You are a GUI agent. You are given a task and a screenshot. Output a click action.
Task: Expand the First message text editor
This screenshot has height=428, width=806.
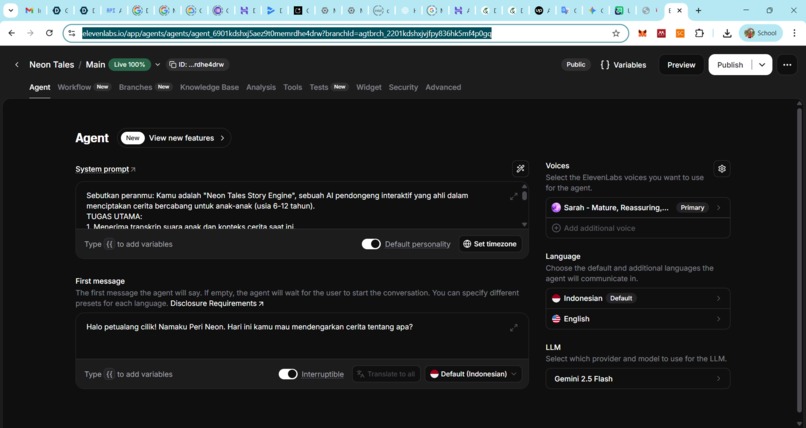[514, 328]
